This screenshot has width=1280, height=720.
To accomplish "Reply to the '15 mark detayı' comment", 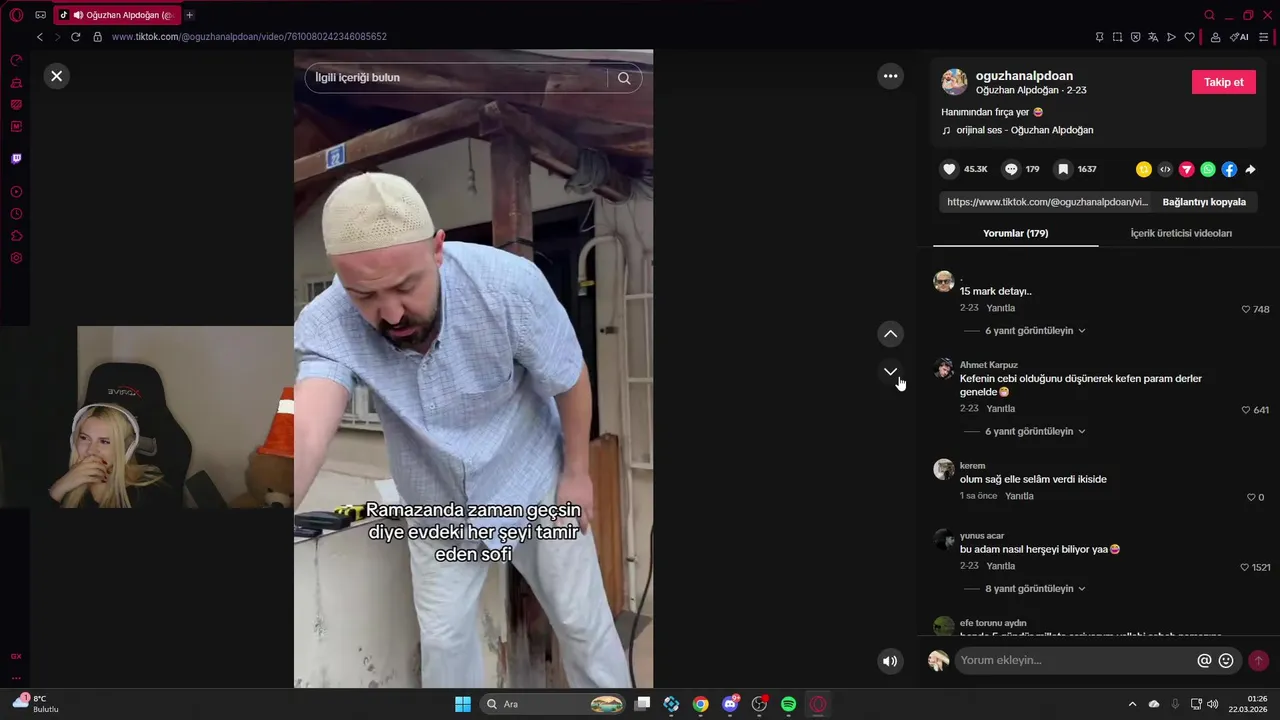I will click(1000, 308).
